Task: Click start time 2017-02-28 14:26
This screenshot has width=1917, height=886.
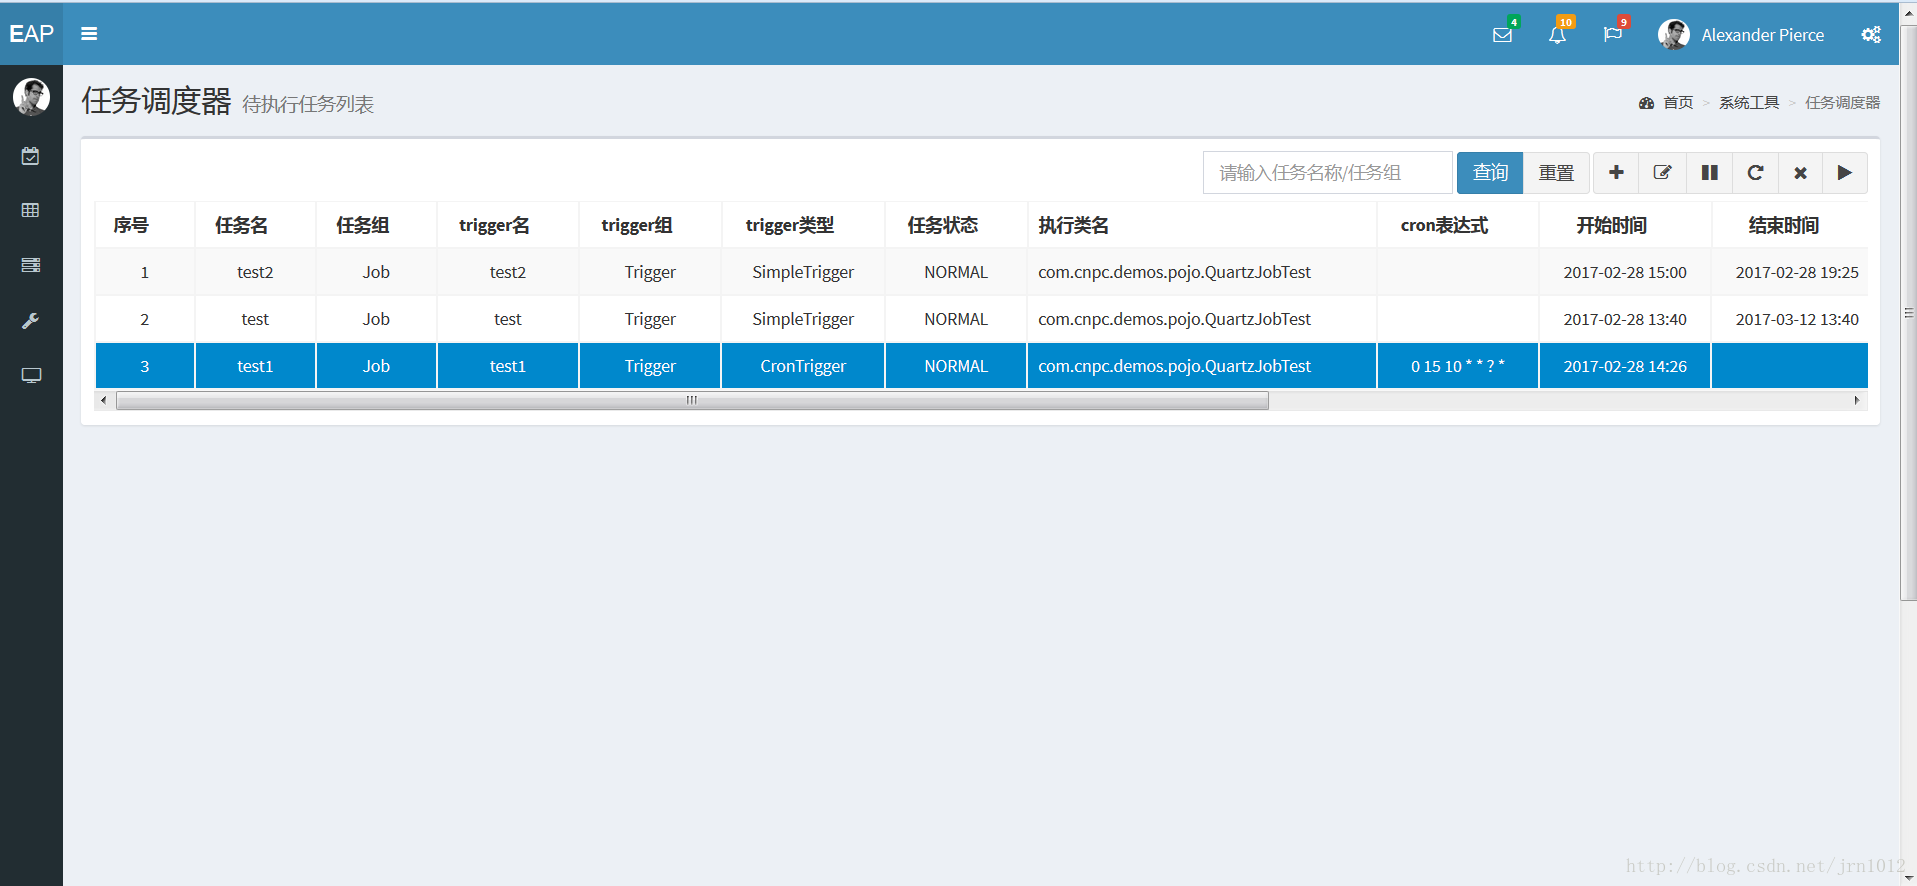Action: [1625, 366]
